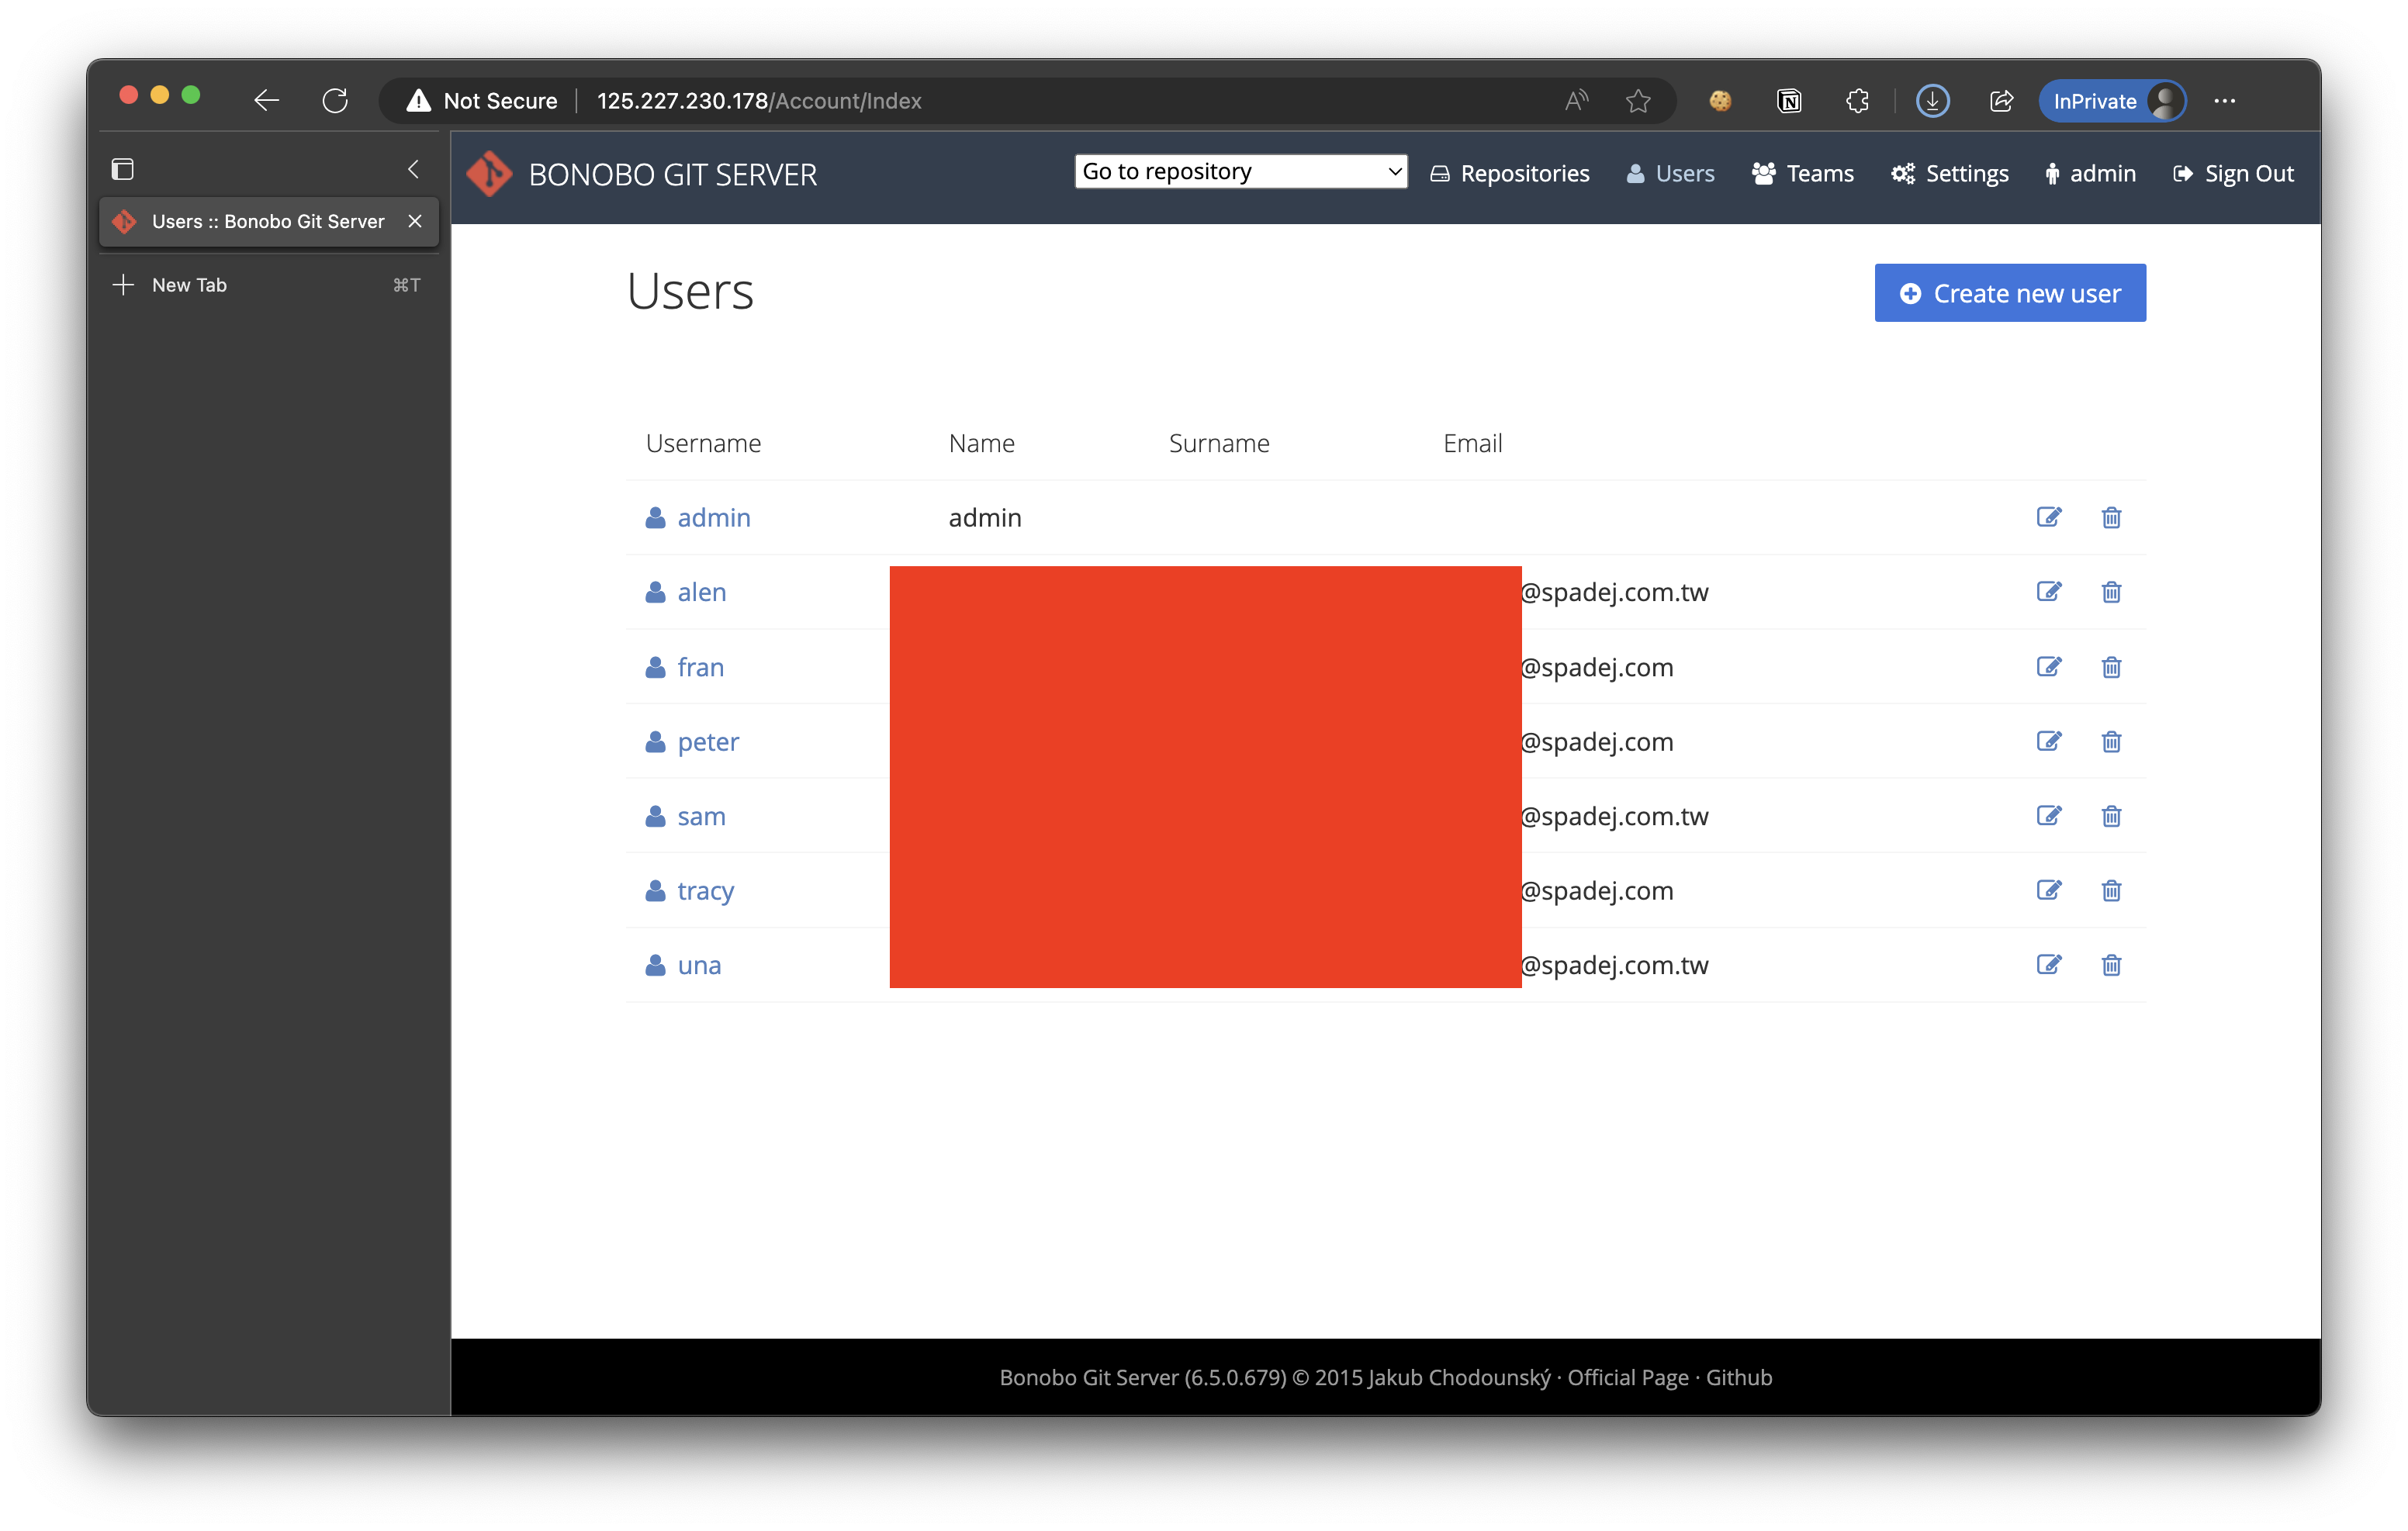2408x1531 pixels.
Task: Close the Users :: Bonobo Git Server tab
Action: (x=415, y=221)
